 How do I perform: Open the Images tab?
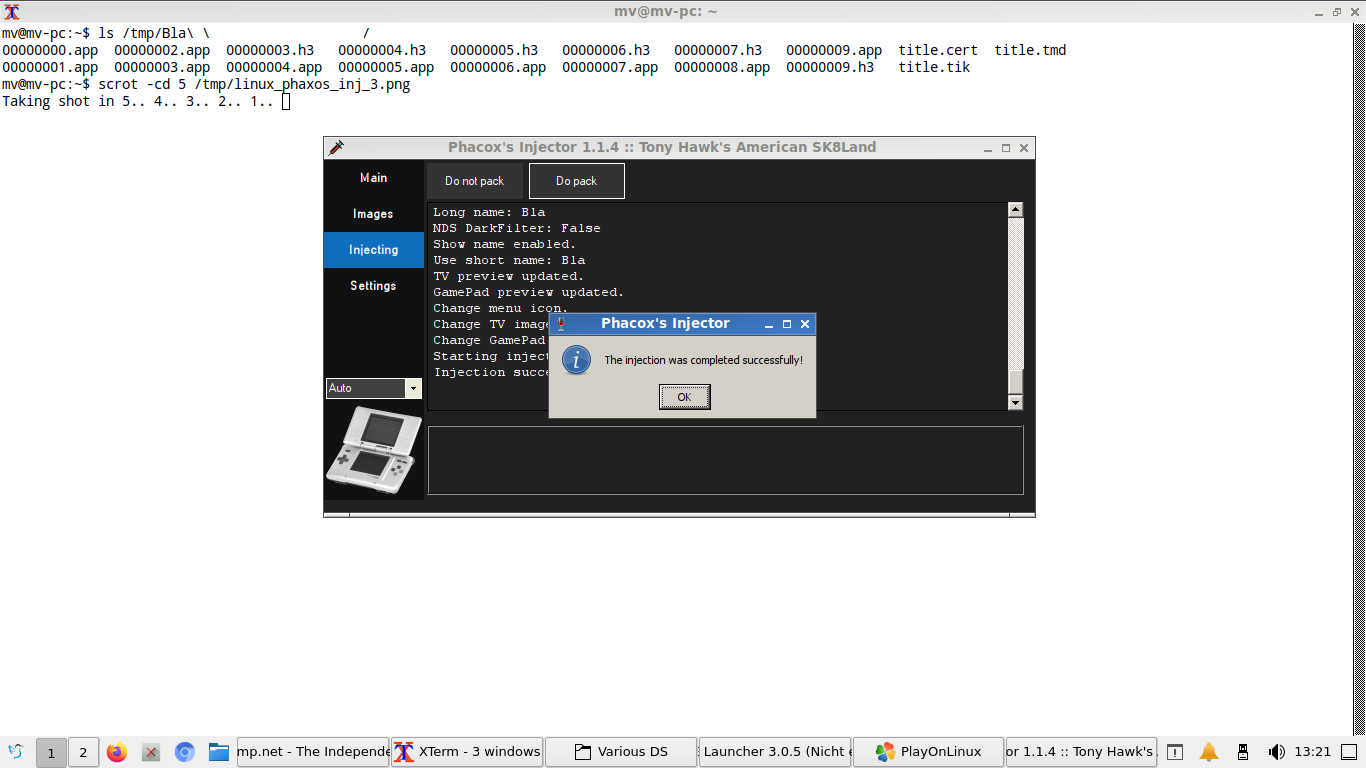coord(374,214)
